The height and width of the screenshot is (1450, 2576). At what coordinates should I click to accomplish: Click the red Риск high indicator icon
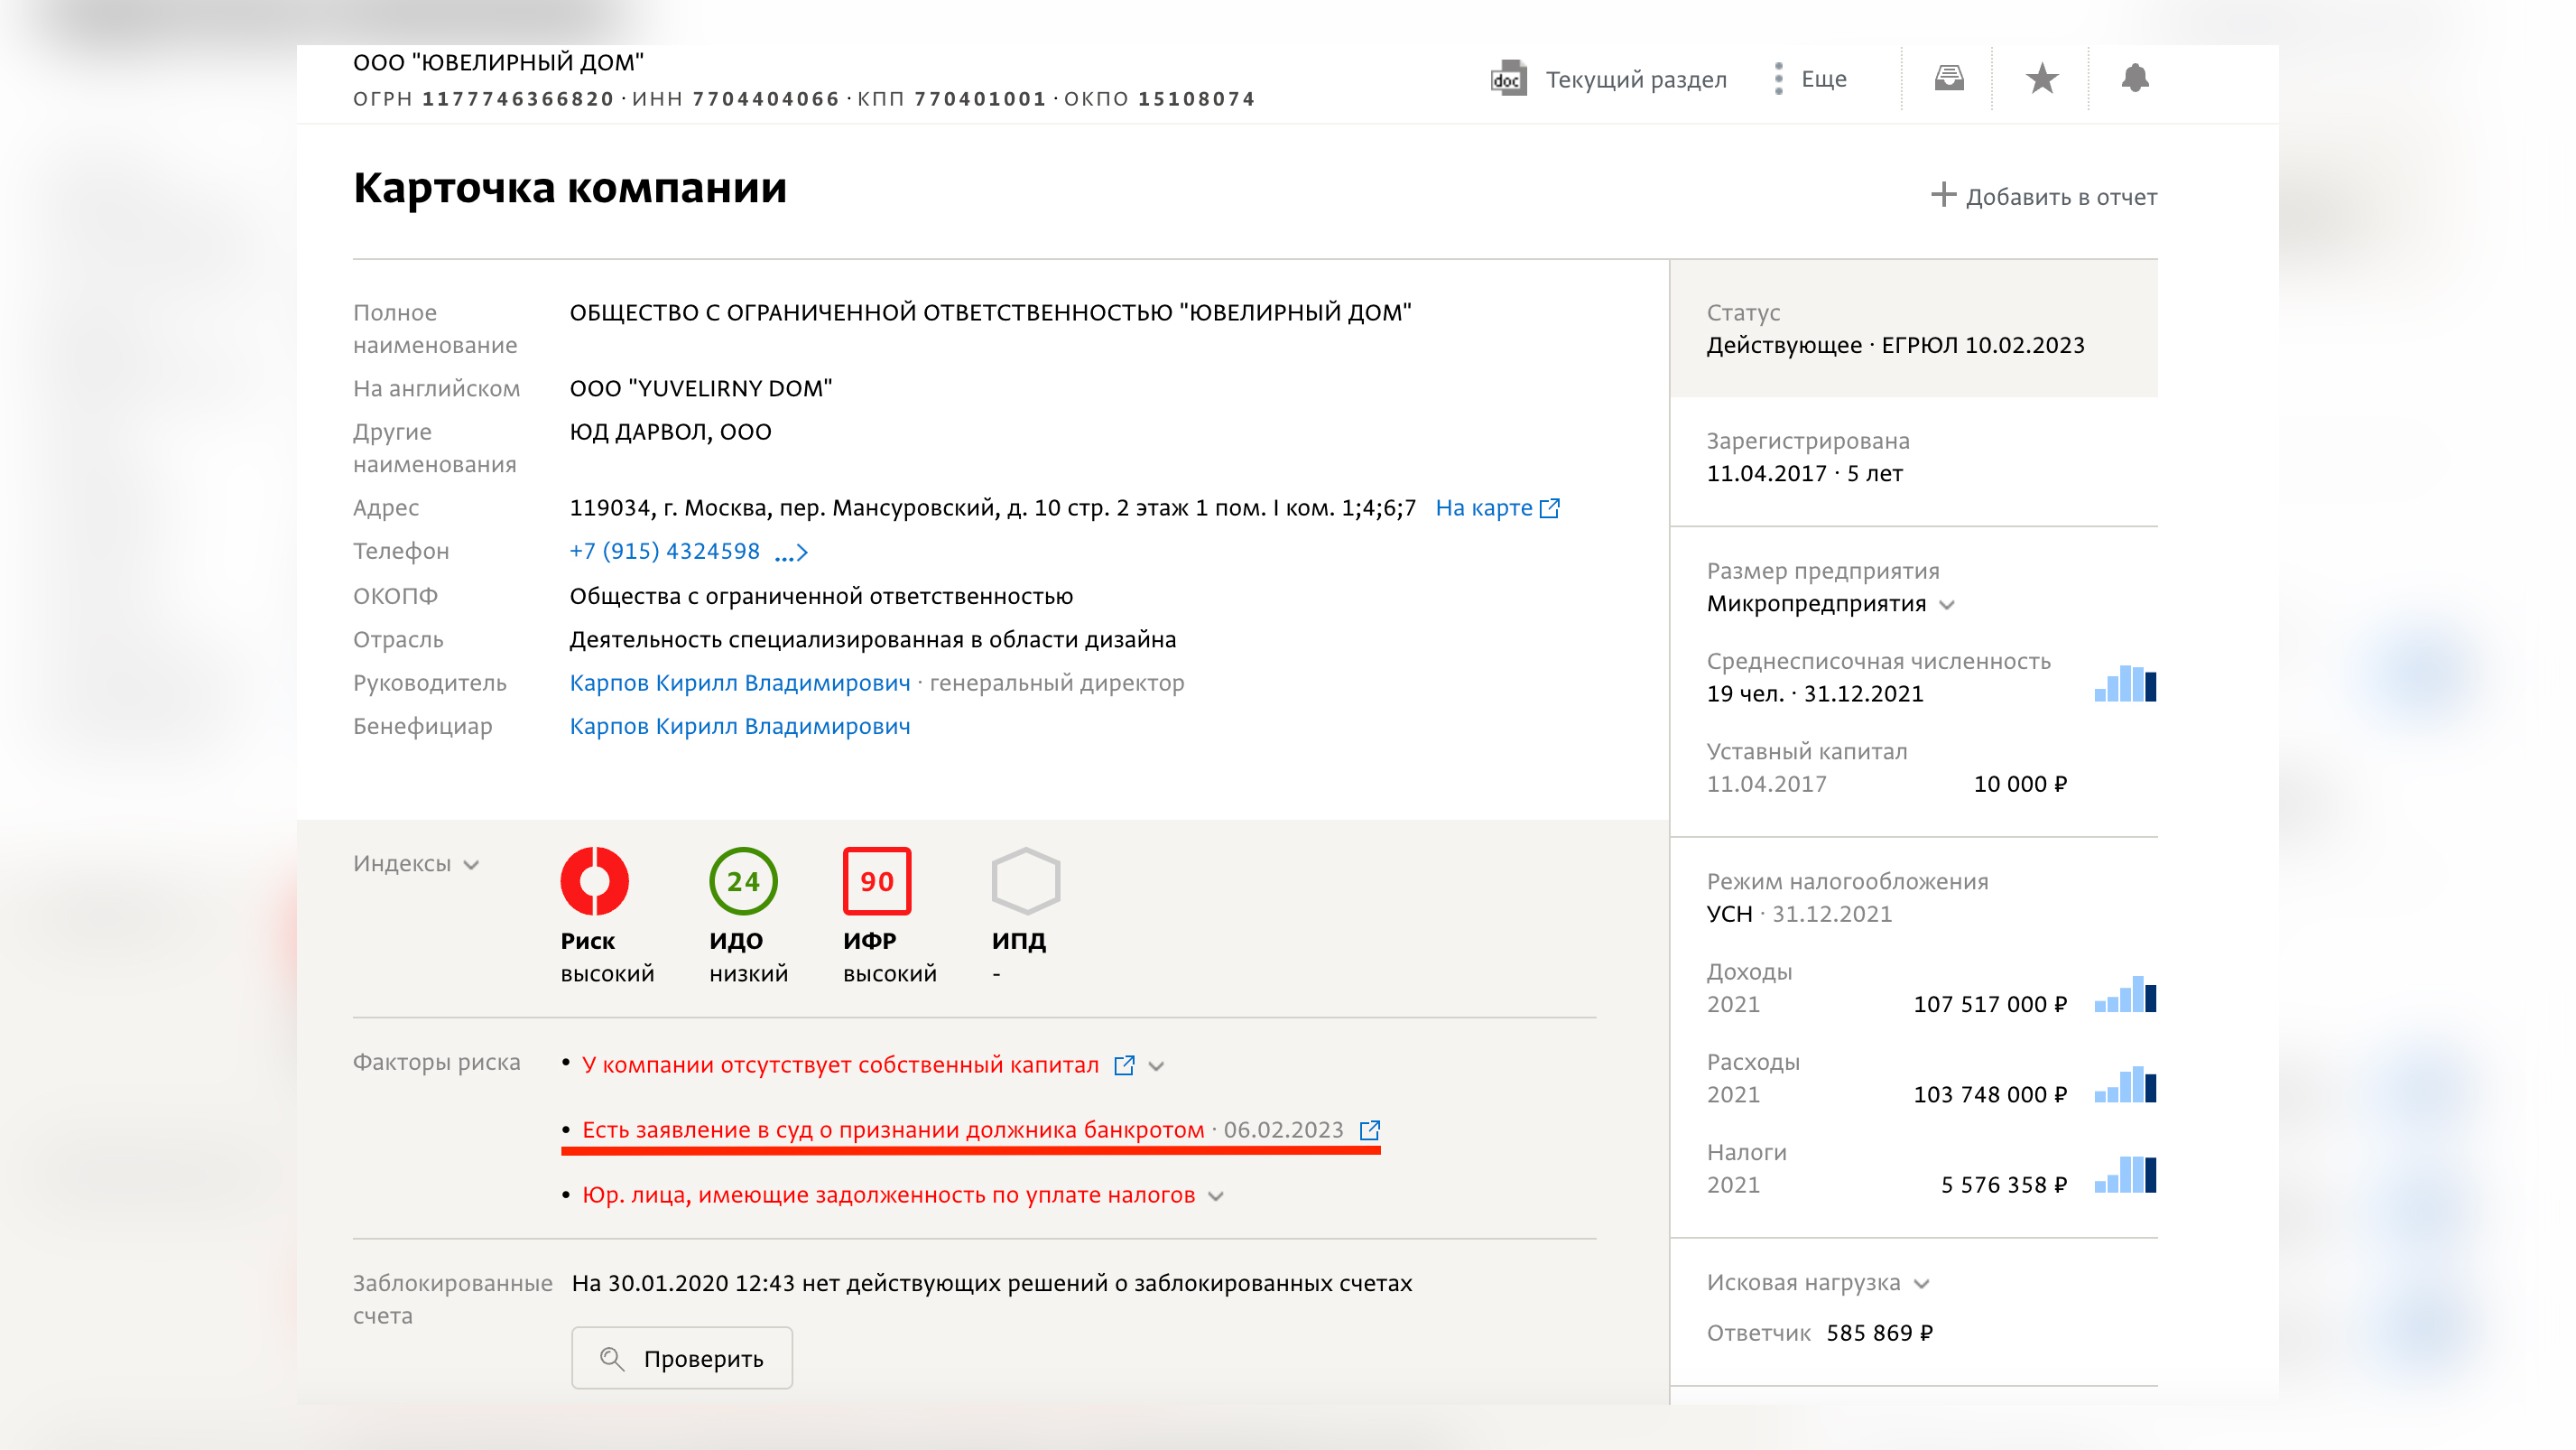595,881
